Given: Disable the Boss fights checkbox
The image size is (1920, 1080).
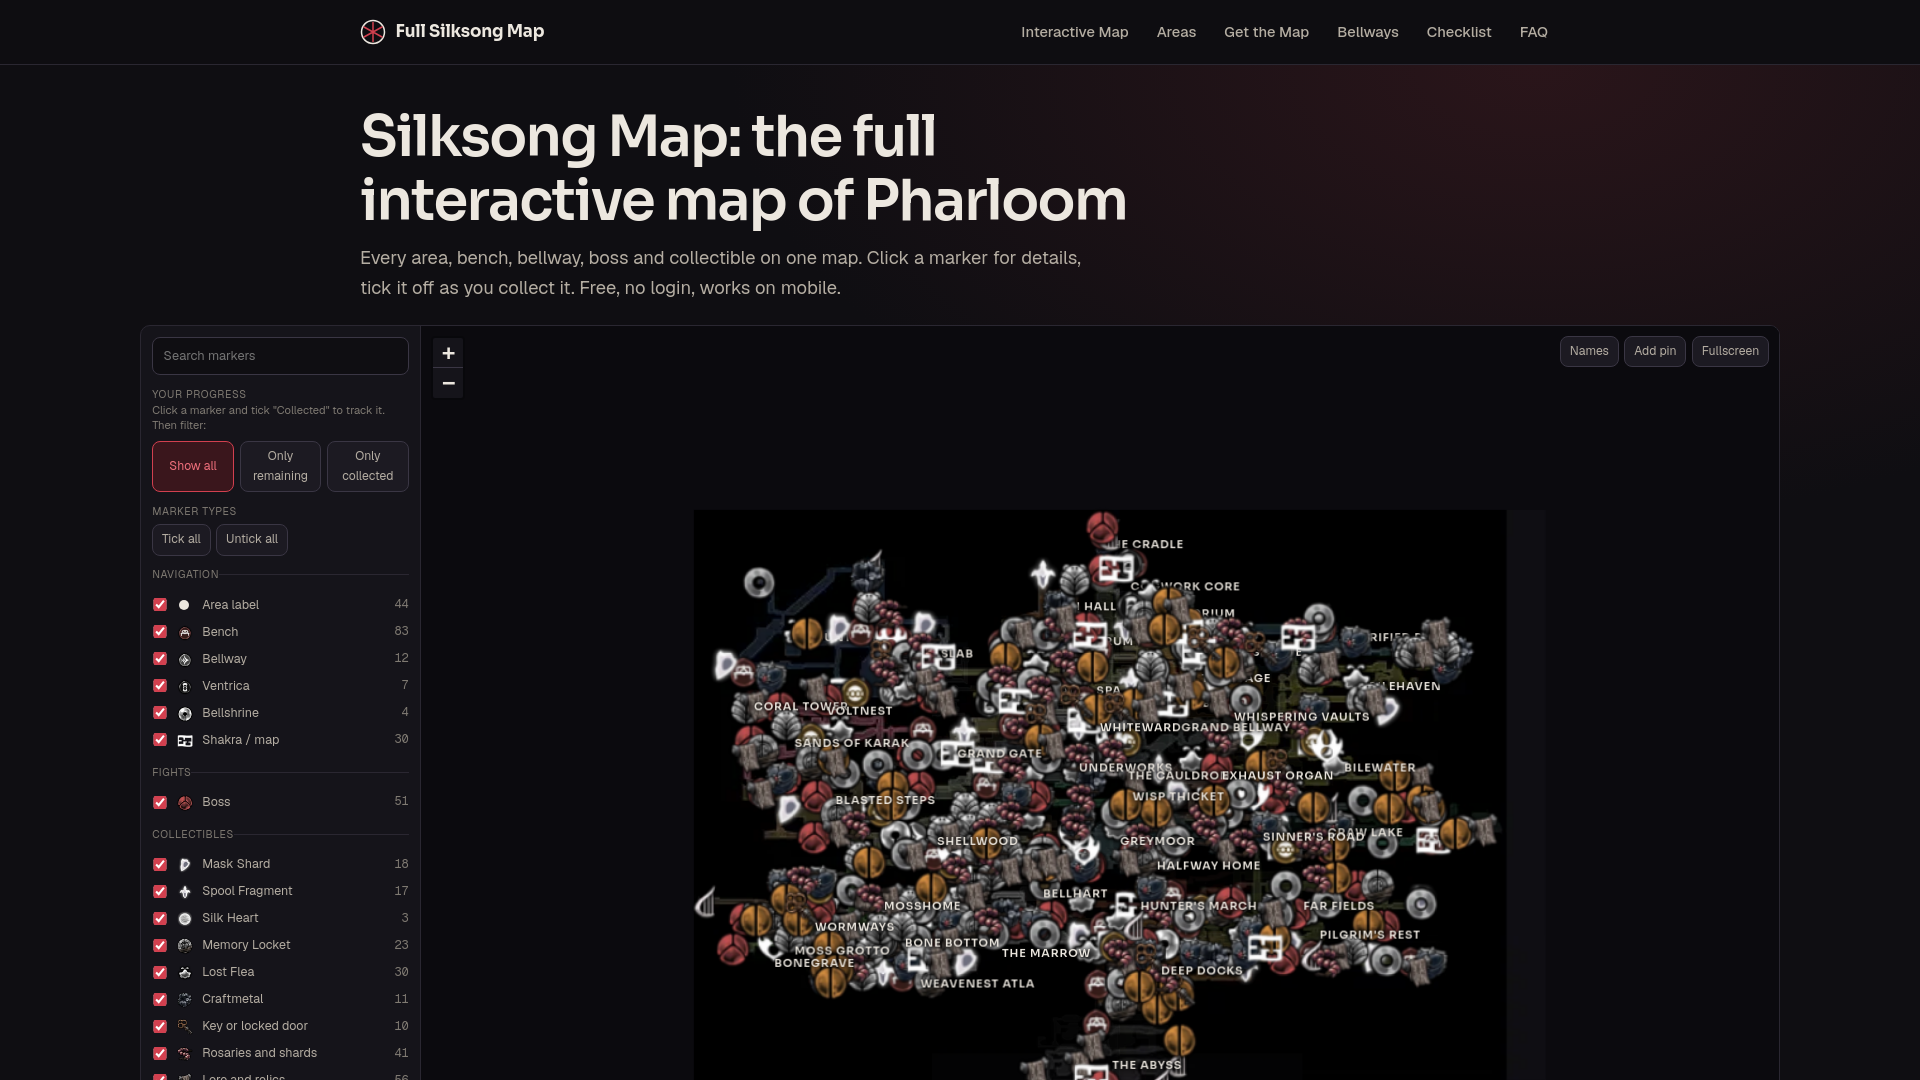Looking at the screenshot, I should (160, 802).
